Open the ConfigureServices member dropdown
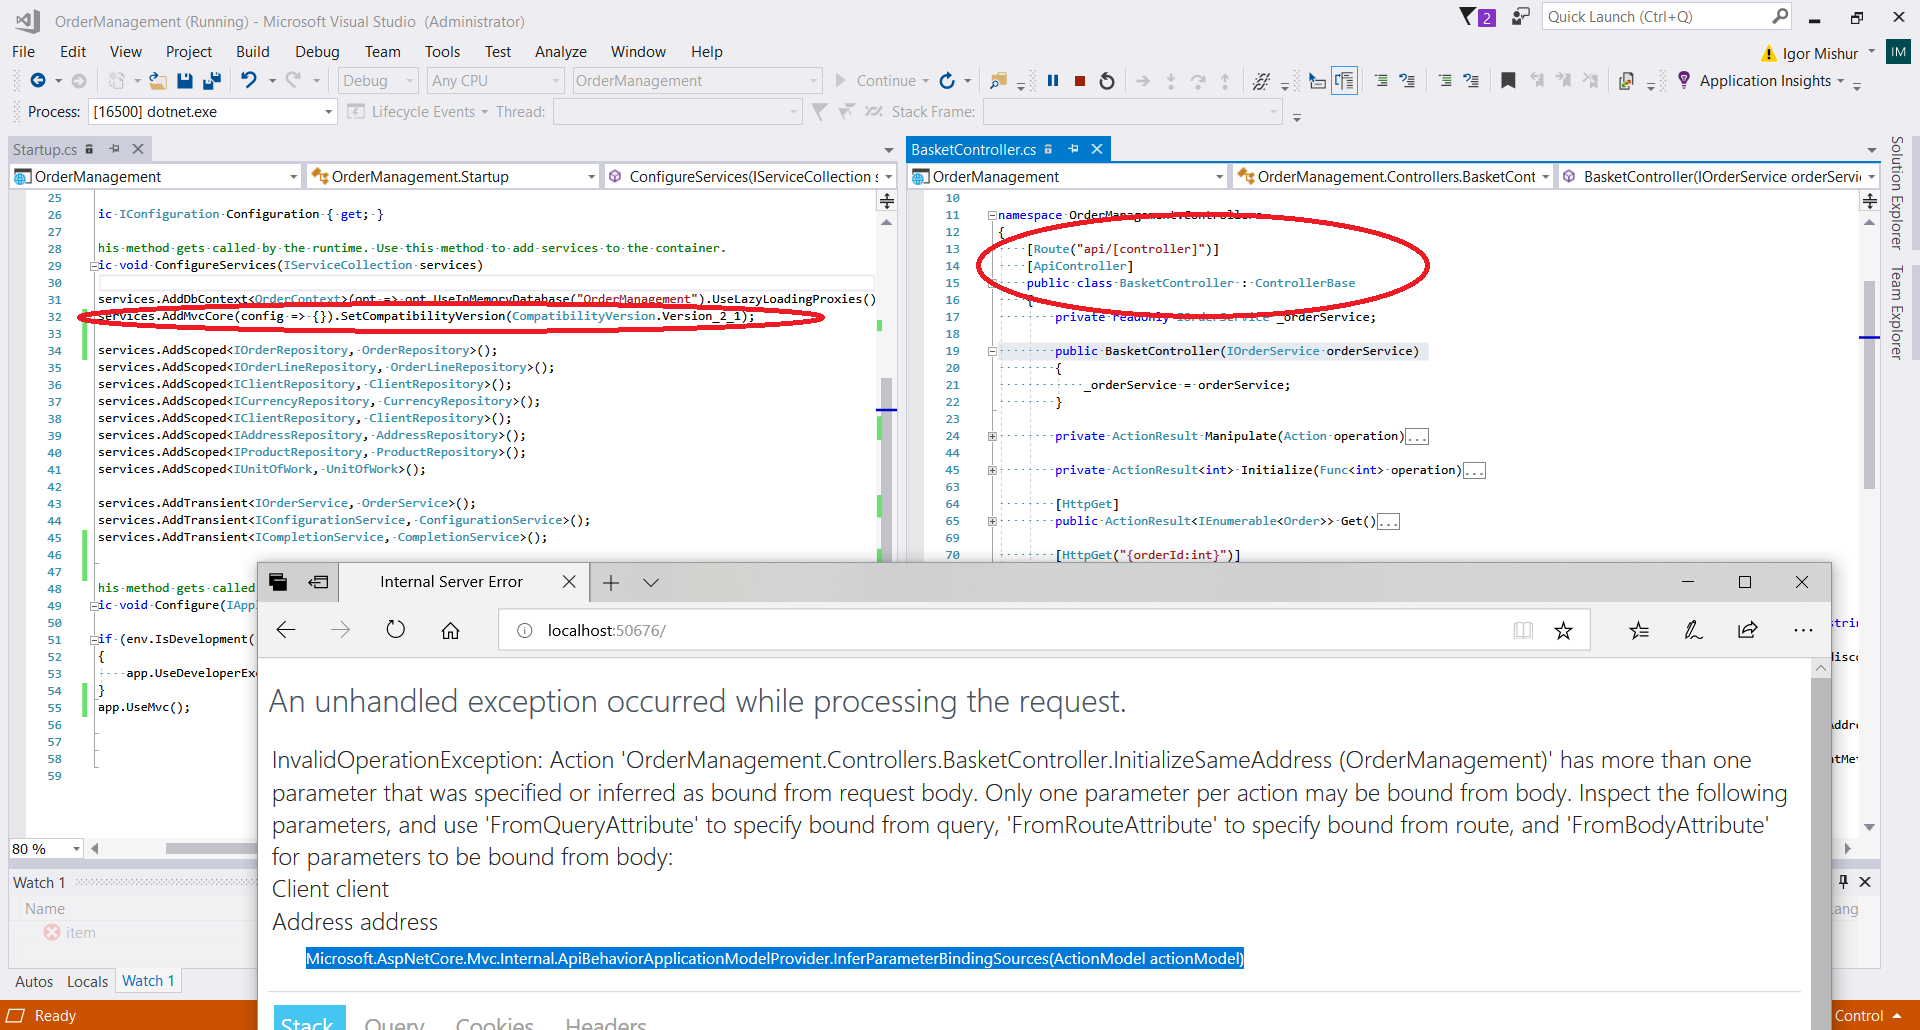The width and height of the screenshot is (1920, 1030). pyautogui.click(x=750, y=177)
